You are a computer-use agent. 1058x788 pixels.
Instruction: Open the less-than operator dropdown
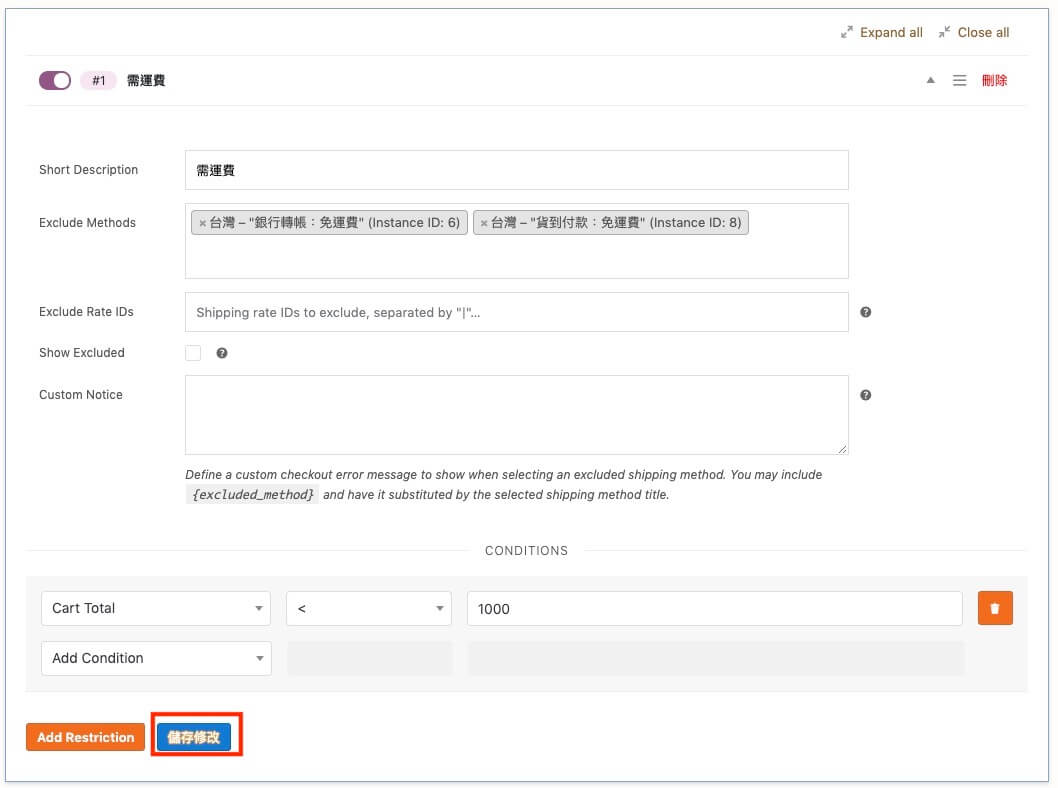369,608
